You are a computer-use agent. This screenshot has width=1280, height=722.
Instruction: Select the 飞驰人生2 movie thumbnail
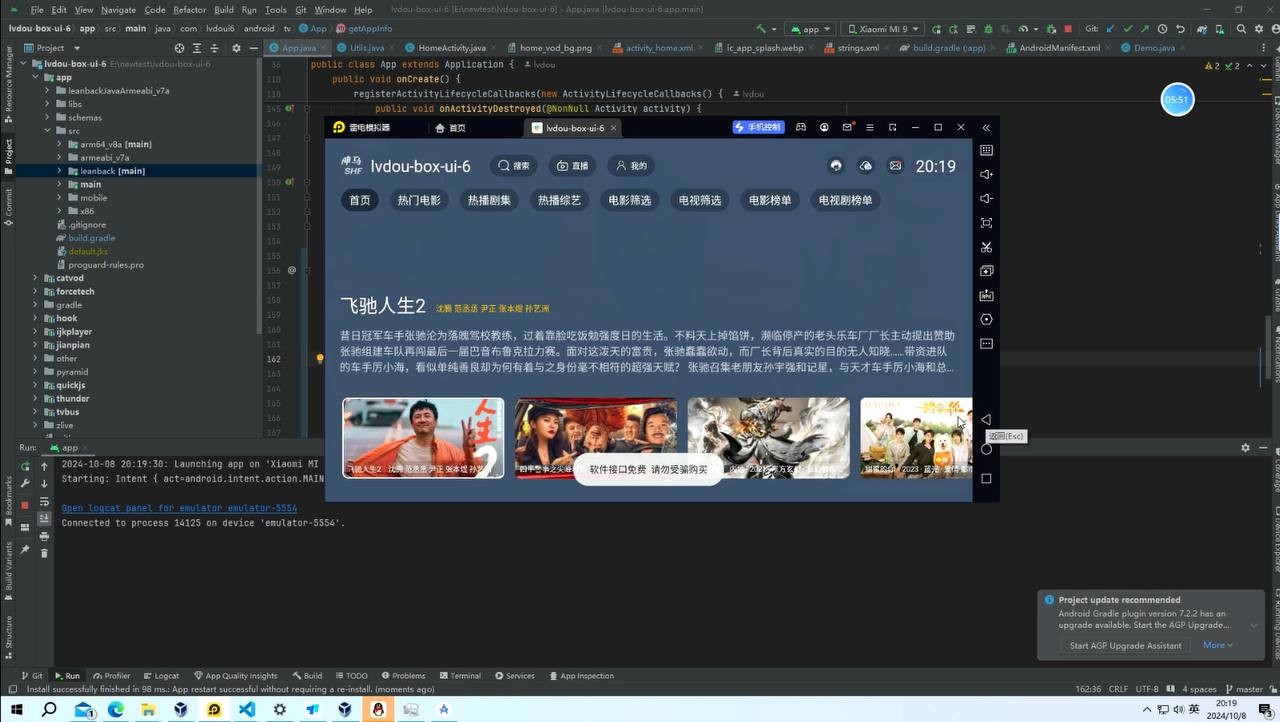click(x=423, y=438)
